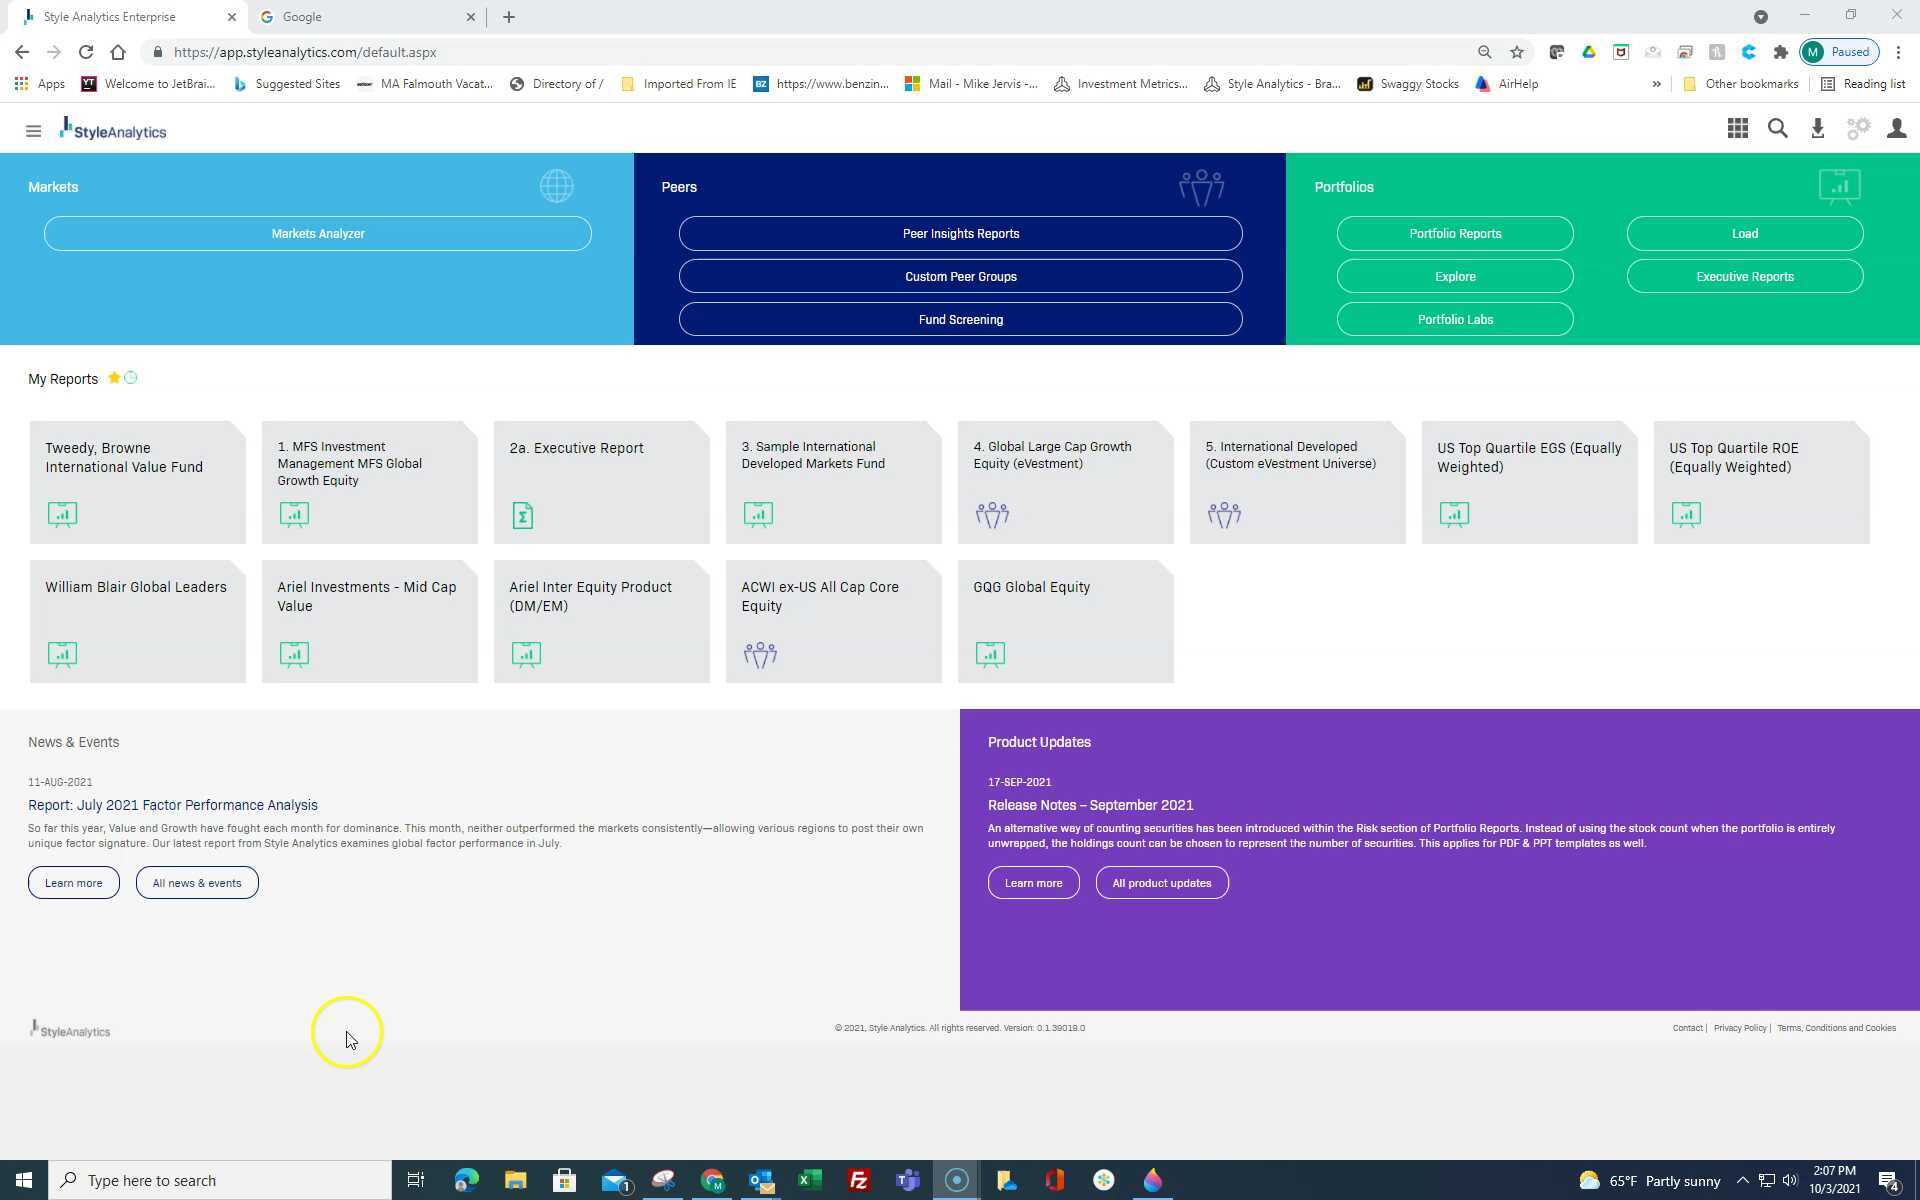Image resolution: width=1920 pixels, height=1200 pixels.
Task: Click the Report: July 2021 Factor Performance link
Action: (x=173, y=806)
